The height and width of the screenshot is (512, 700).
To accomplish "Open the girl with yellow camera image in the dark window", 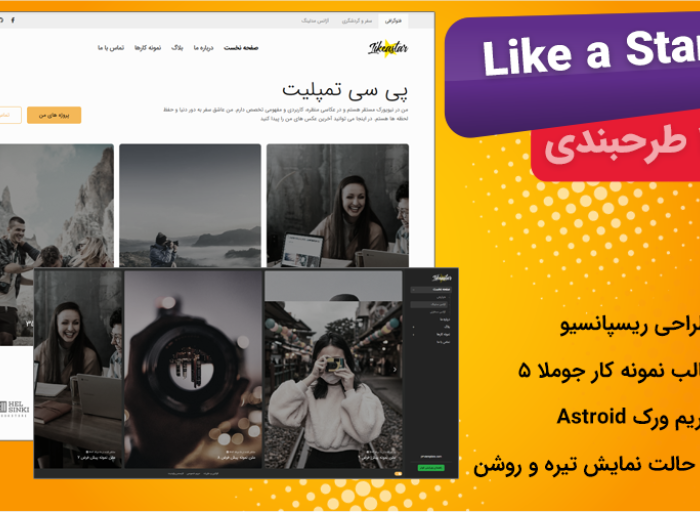I will pos(333,385).
